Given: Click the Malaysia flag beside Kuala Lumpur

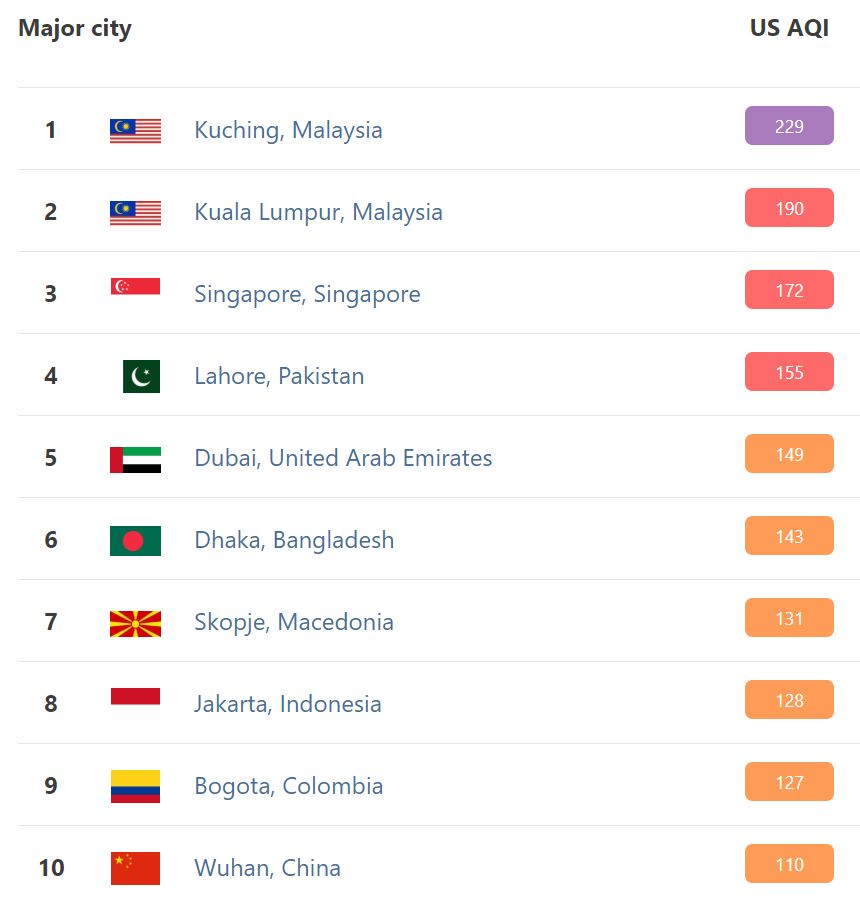Looking at the screenshot, I should coord(135,212).
